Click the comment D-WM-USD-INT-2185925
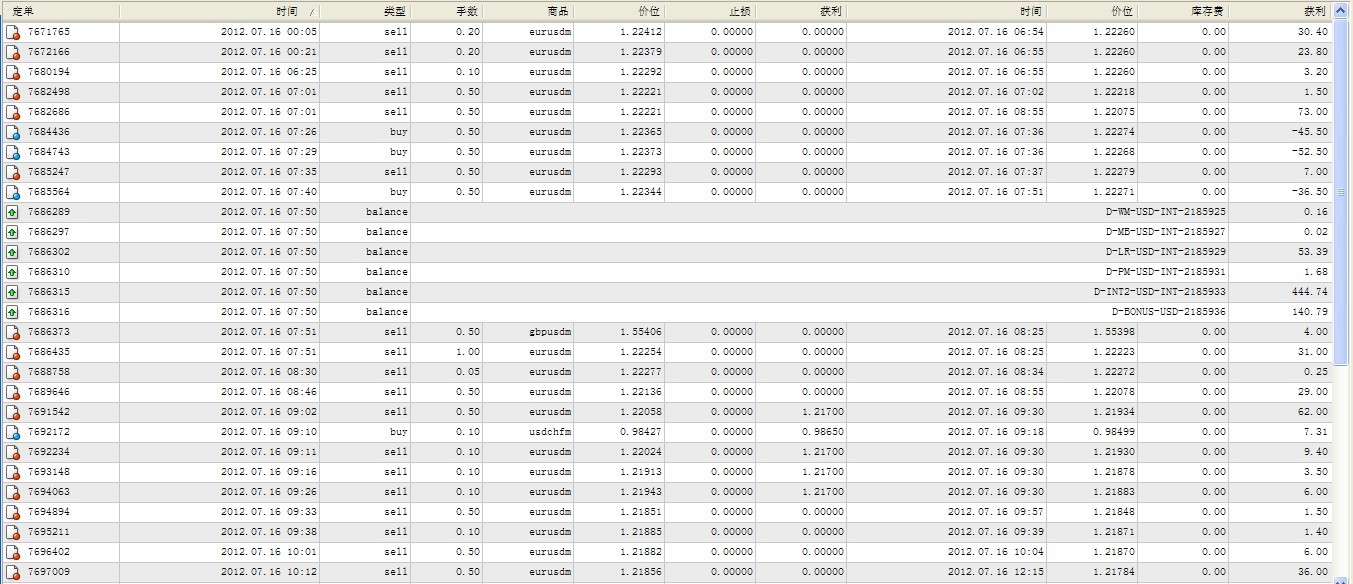The image size is (1353, 584). (x=1165, y=212)
